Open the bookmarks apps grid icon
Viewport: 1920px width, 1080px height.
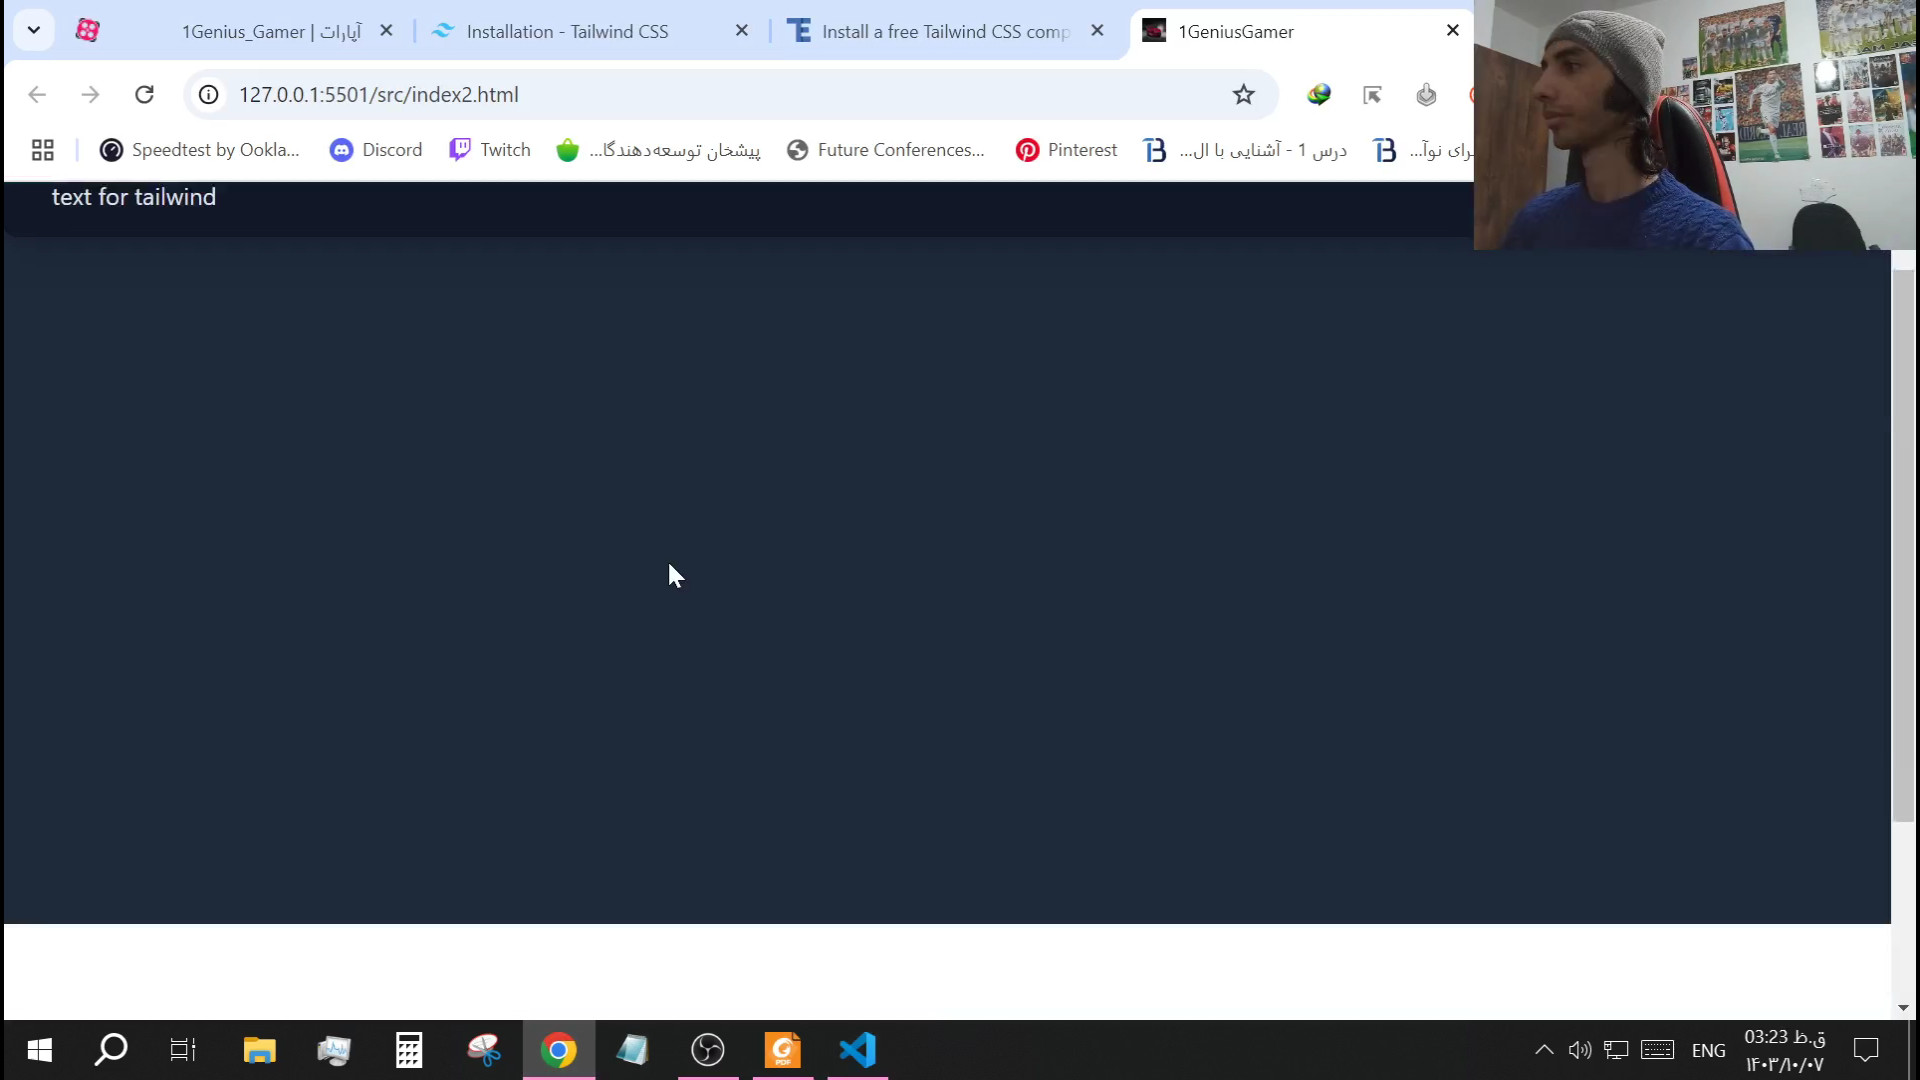42,150
